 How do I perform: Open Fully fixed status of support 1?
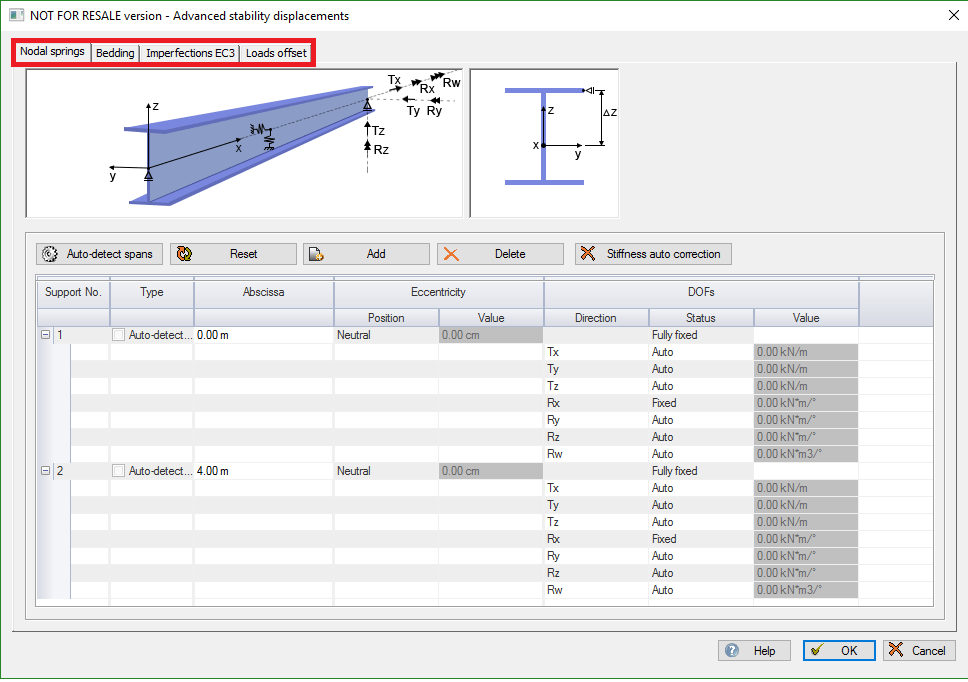coord(700,335)
